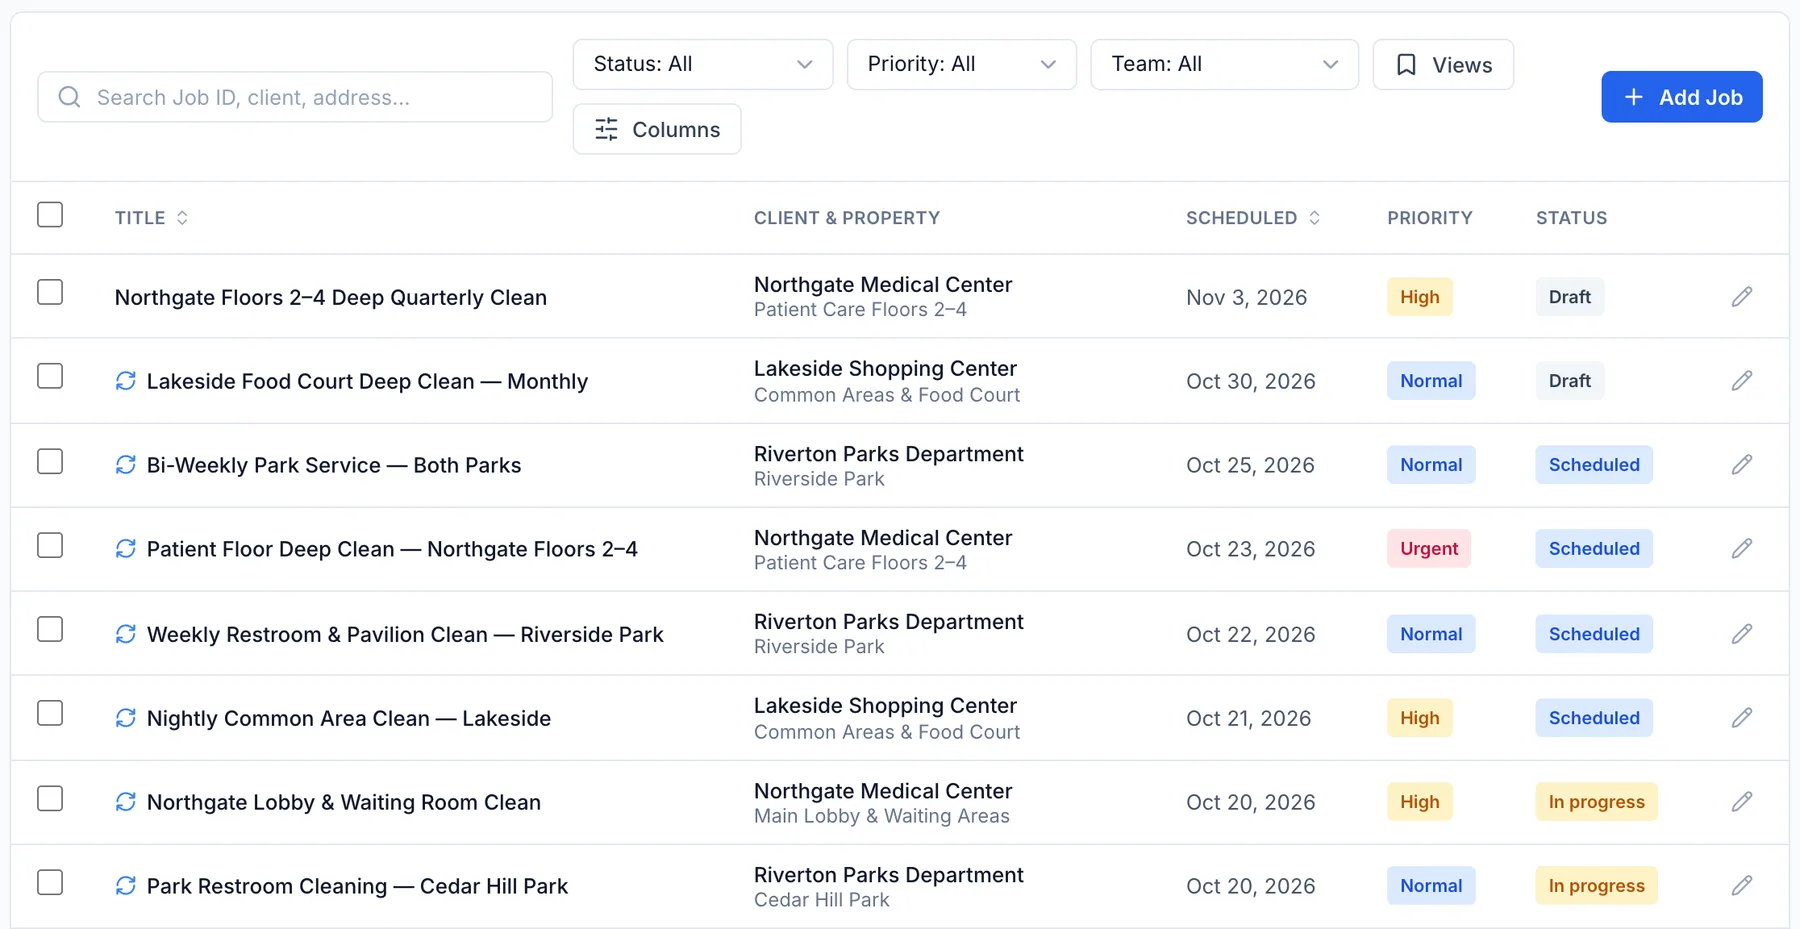Click recurring icon next to Park Restroom Cleaning
Screen dimensions: 1800x929
[x=125, y=886]
